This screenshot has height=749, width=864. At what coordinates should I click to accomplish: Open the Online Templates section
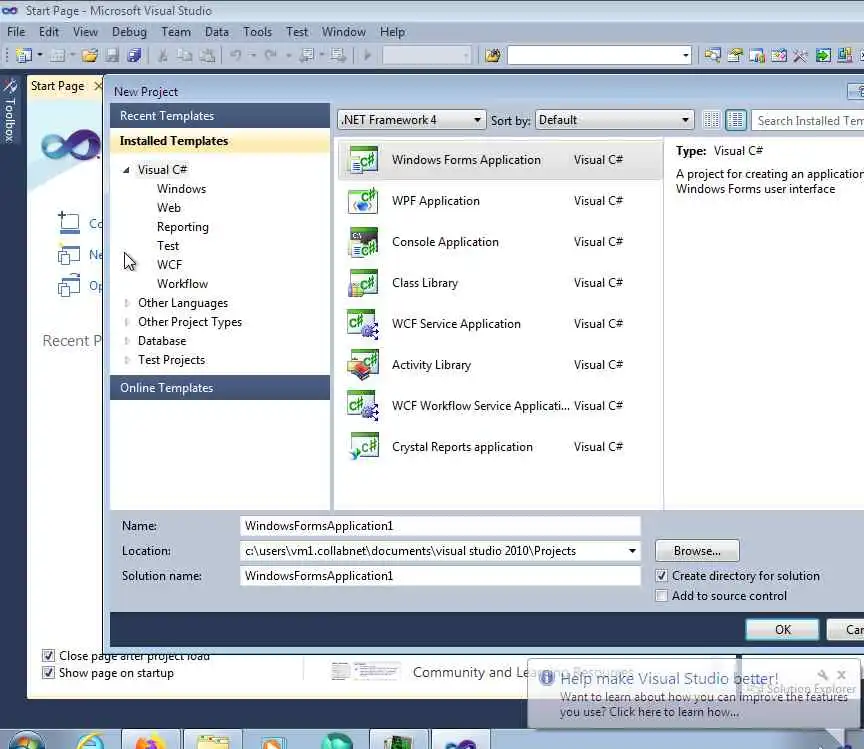tap(220, 387)
